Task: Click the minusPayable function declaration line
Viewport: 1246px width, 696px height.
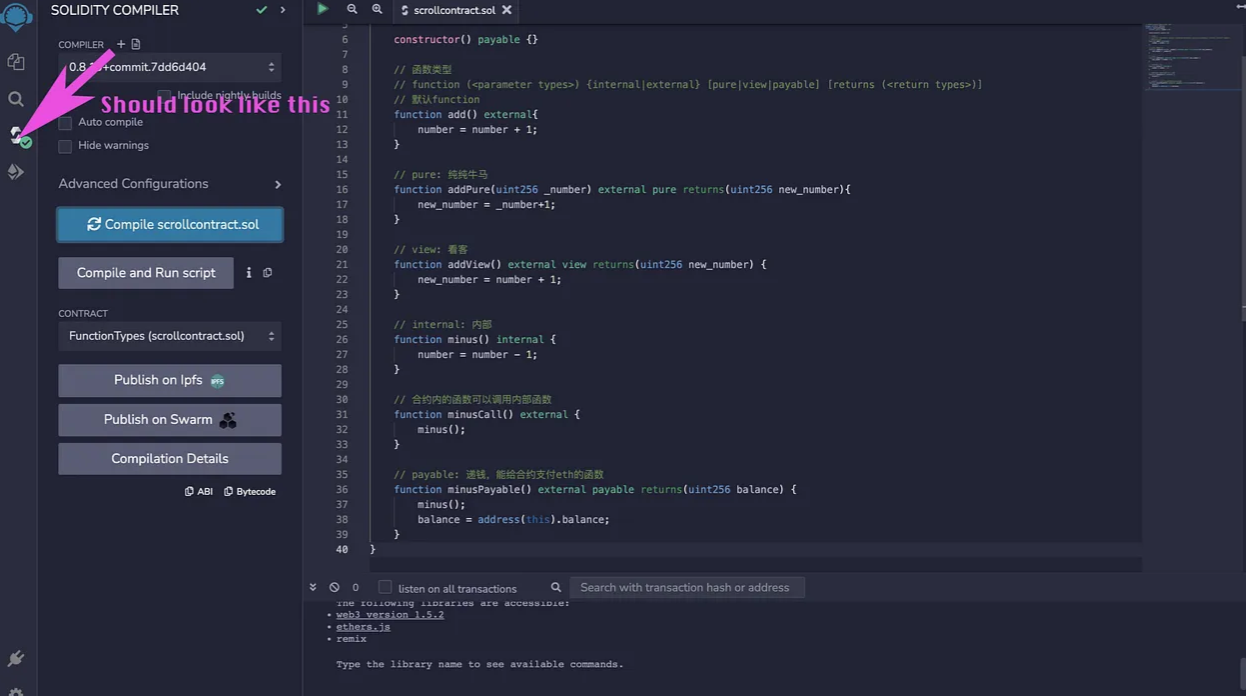Action: click(595, 489)
